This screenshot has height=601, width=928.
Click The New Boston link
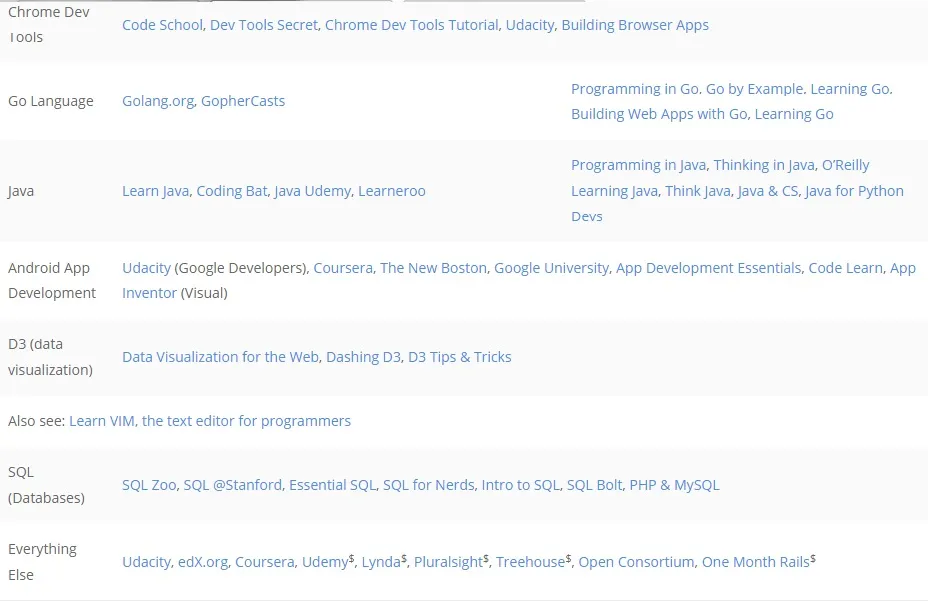tap(433, 268)
